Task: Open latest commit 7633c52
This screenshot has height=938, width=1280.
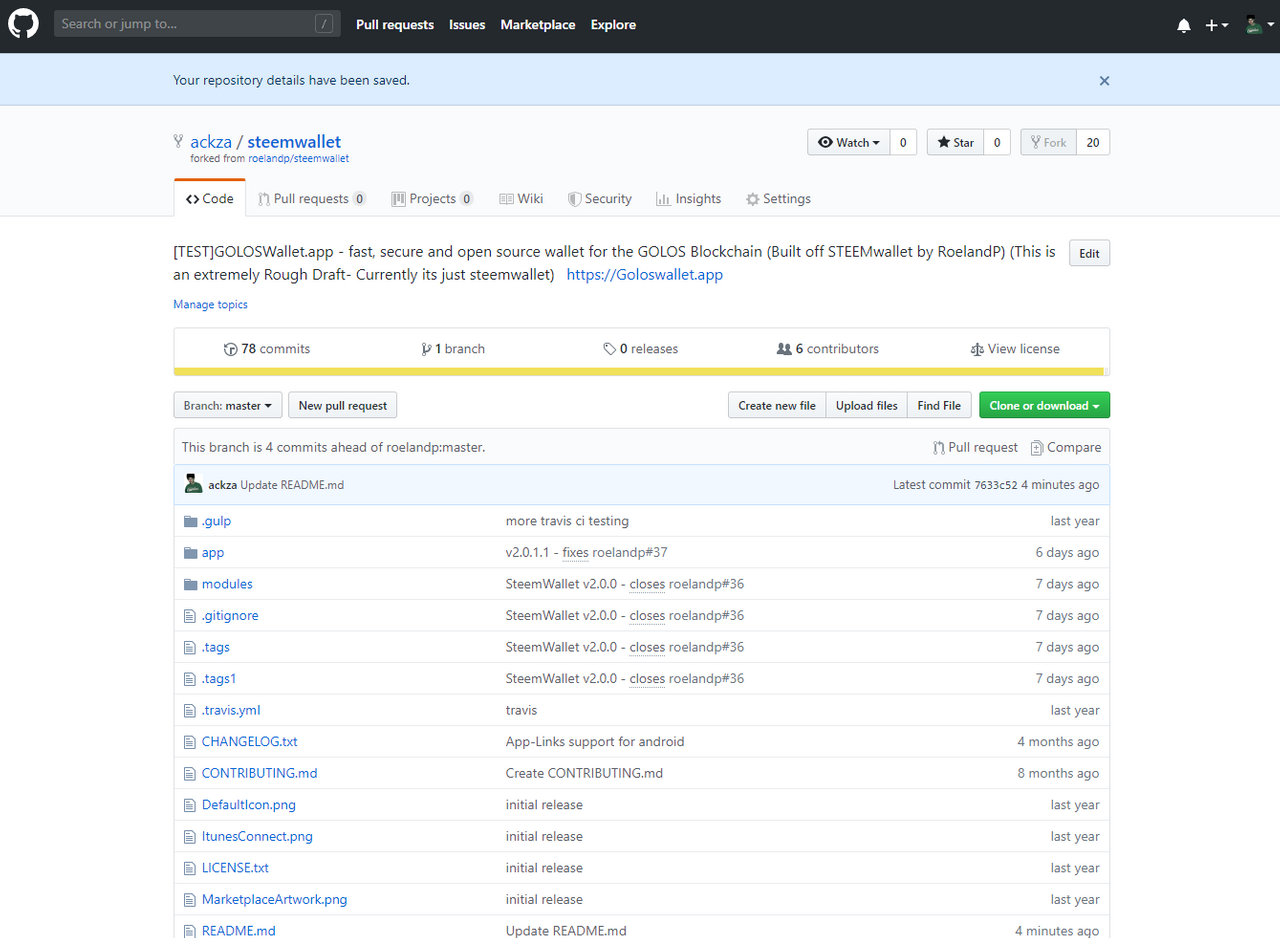Action: pos(996,485)
